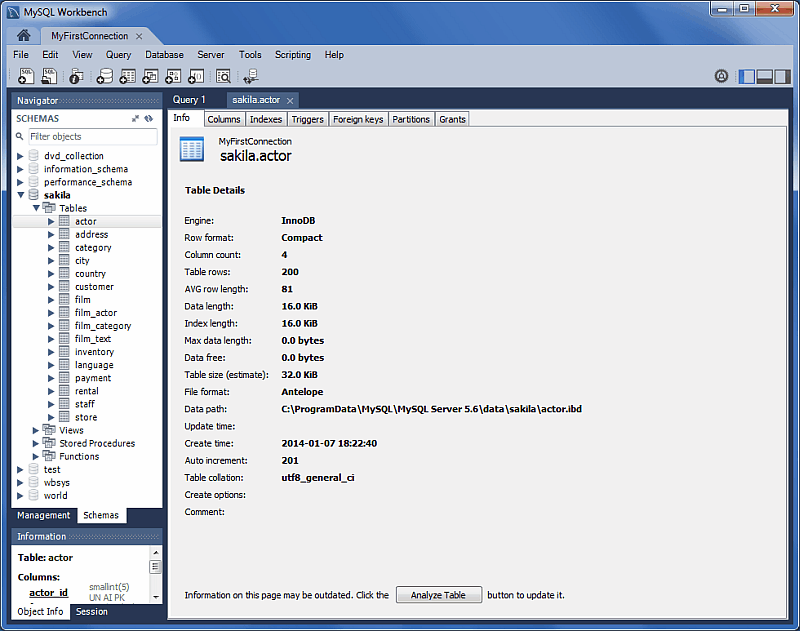Expand the Views folder in sakila
The image size is (800, 631).
pos(36,430)
